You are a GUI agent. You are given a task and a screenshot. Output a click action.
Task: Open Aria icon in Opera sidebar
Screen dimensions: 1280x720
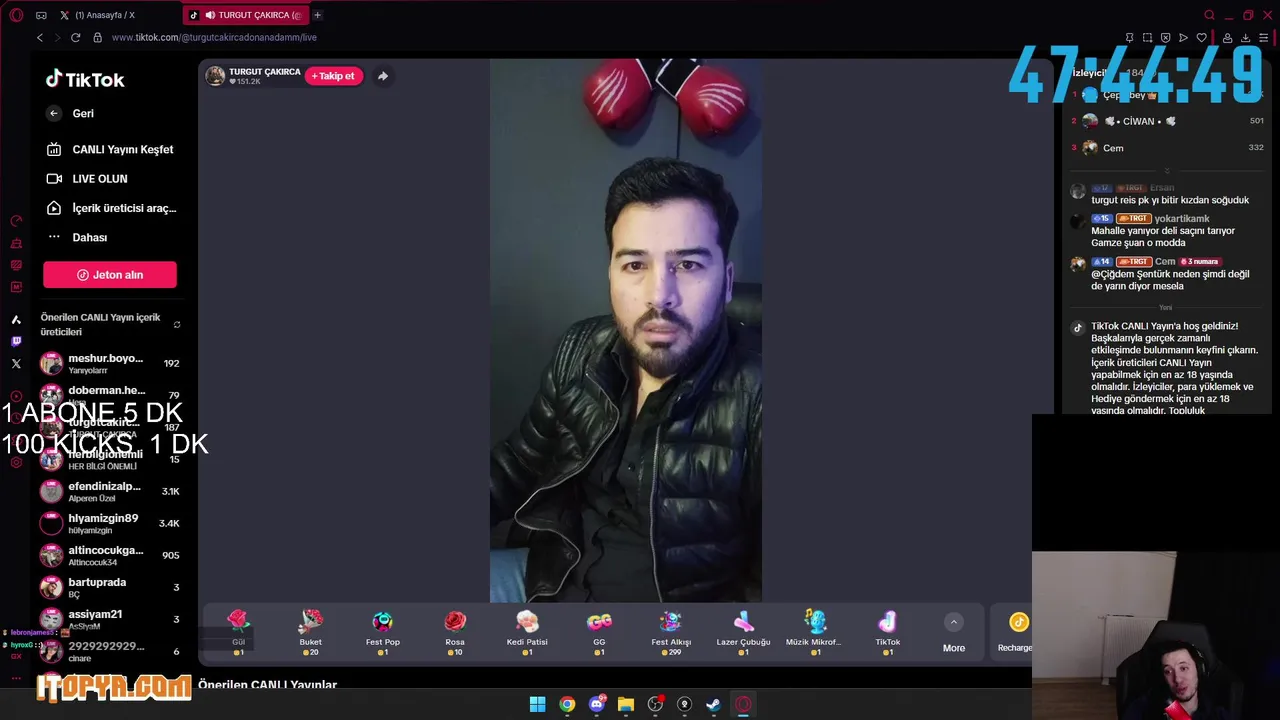(16, 319)
